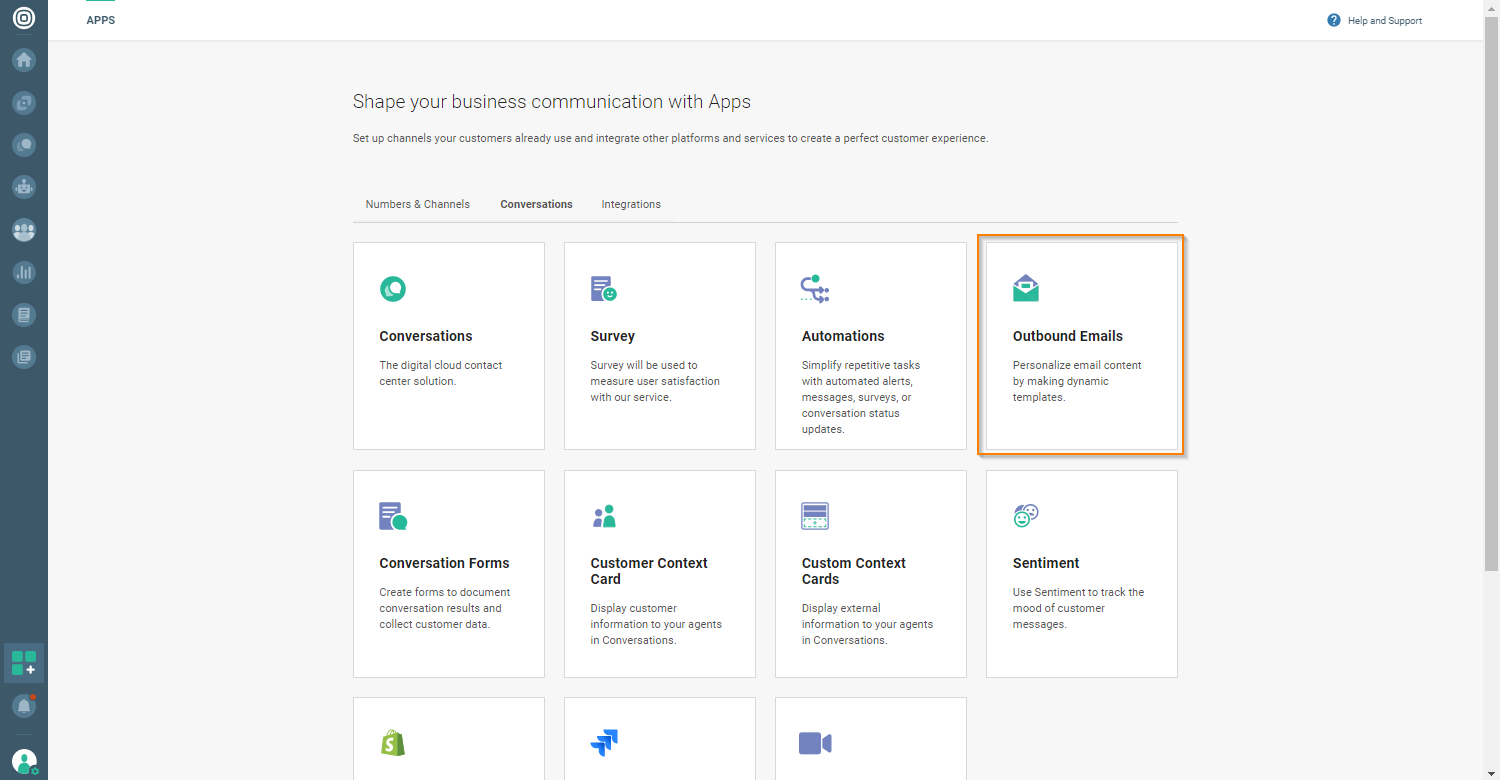Screen dimensions: 1500x780
Task: Click the video camera app icon
Action: [x=815, y=743]
